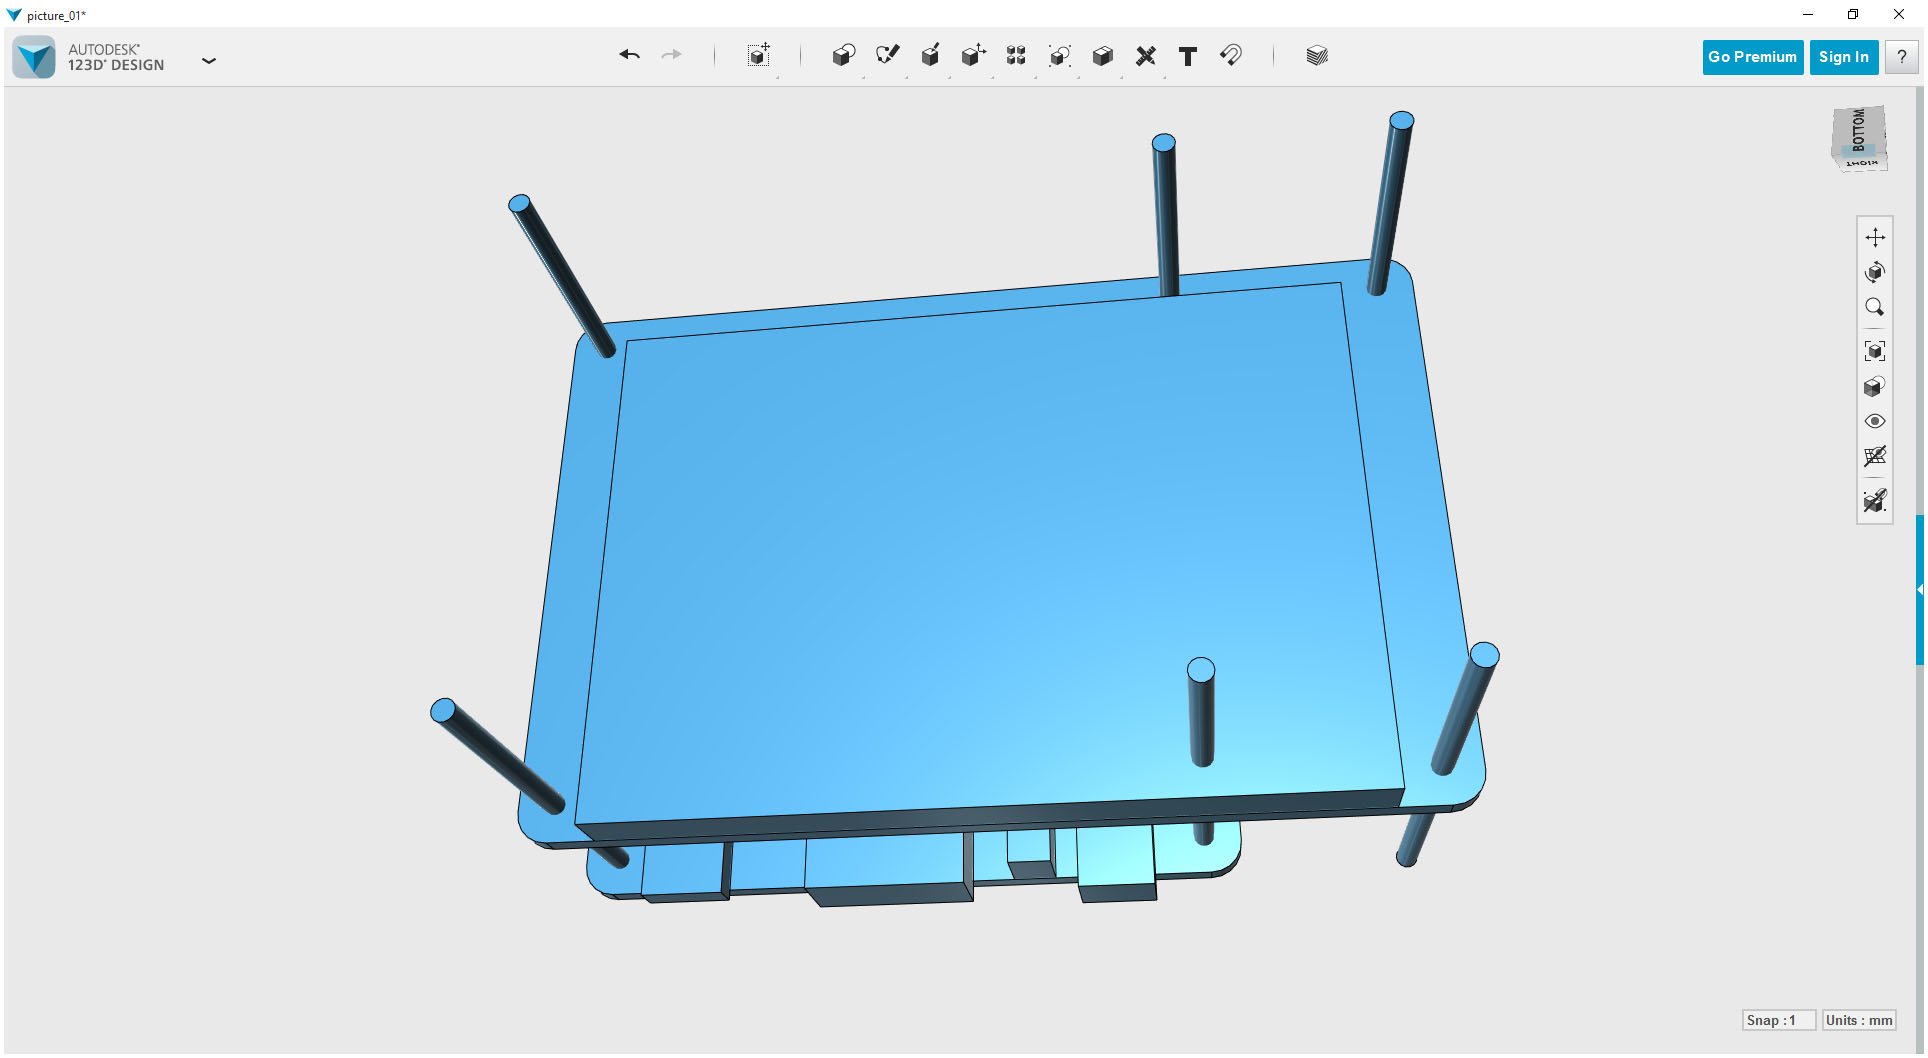The width and height of the screenshot is (1928, 1058).
Task: Open the Construct tools menu
Action: point(930,56)
